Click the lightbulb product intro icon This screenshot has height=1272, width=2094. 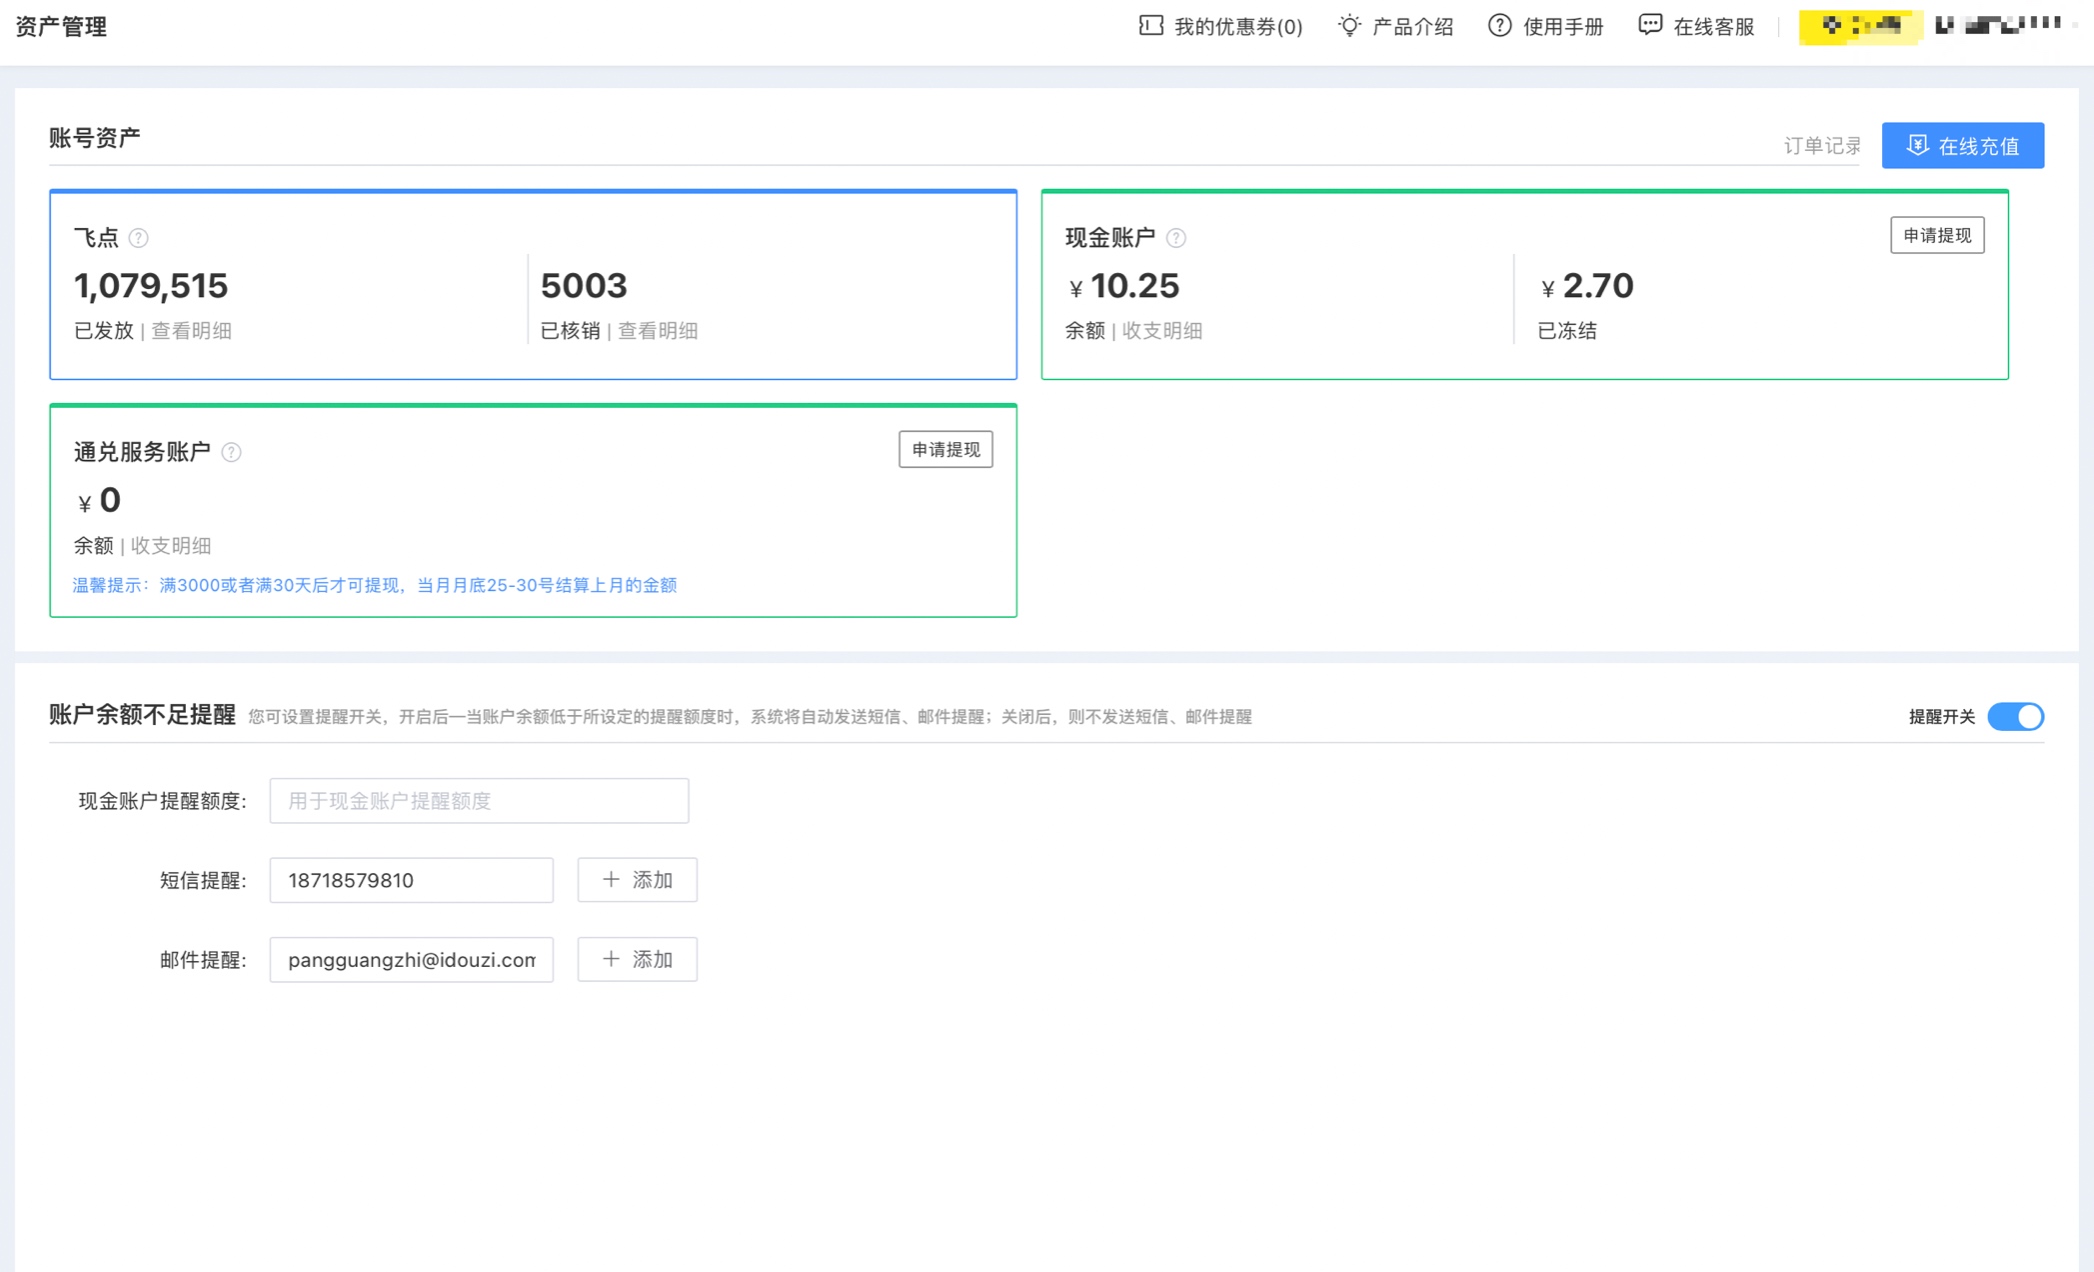pos(1349,26)
